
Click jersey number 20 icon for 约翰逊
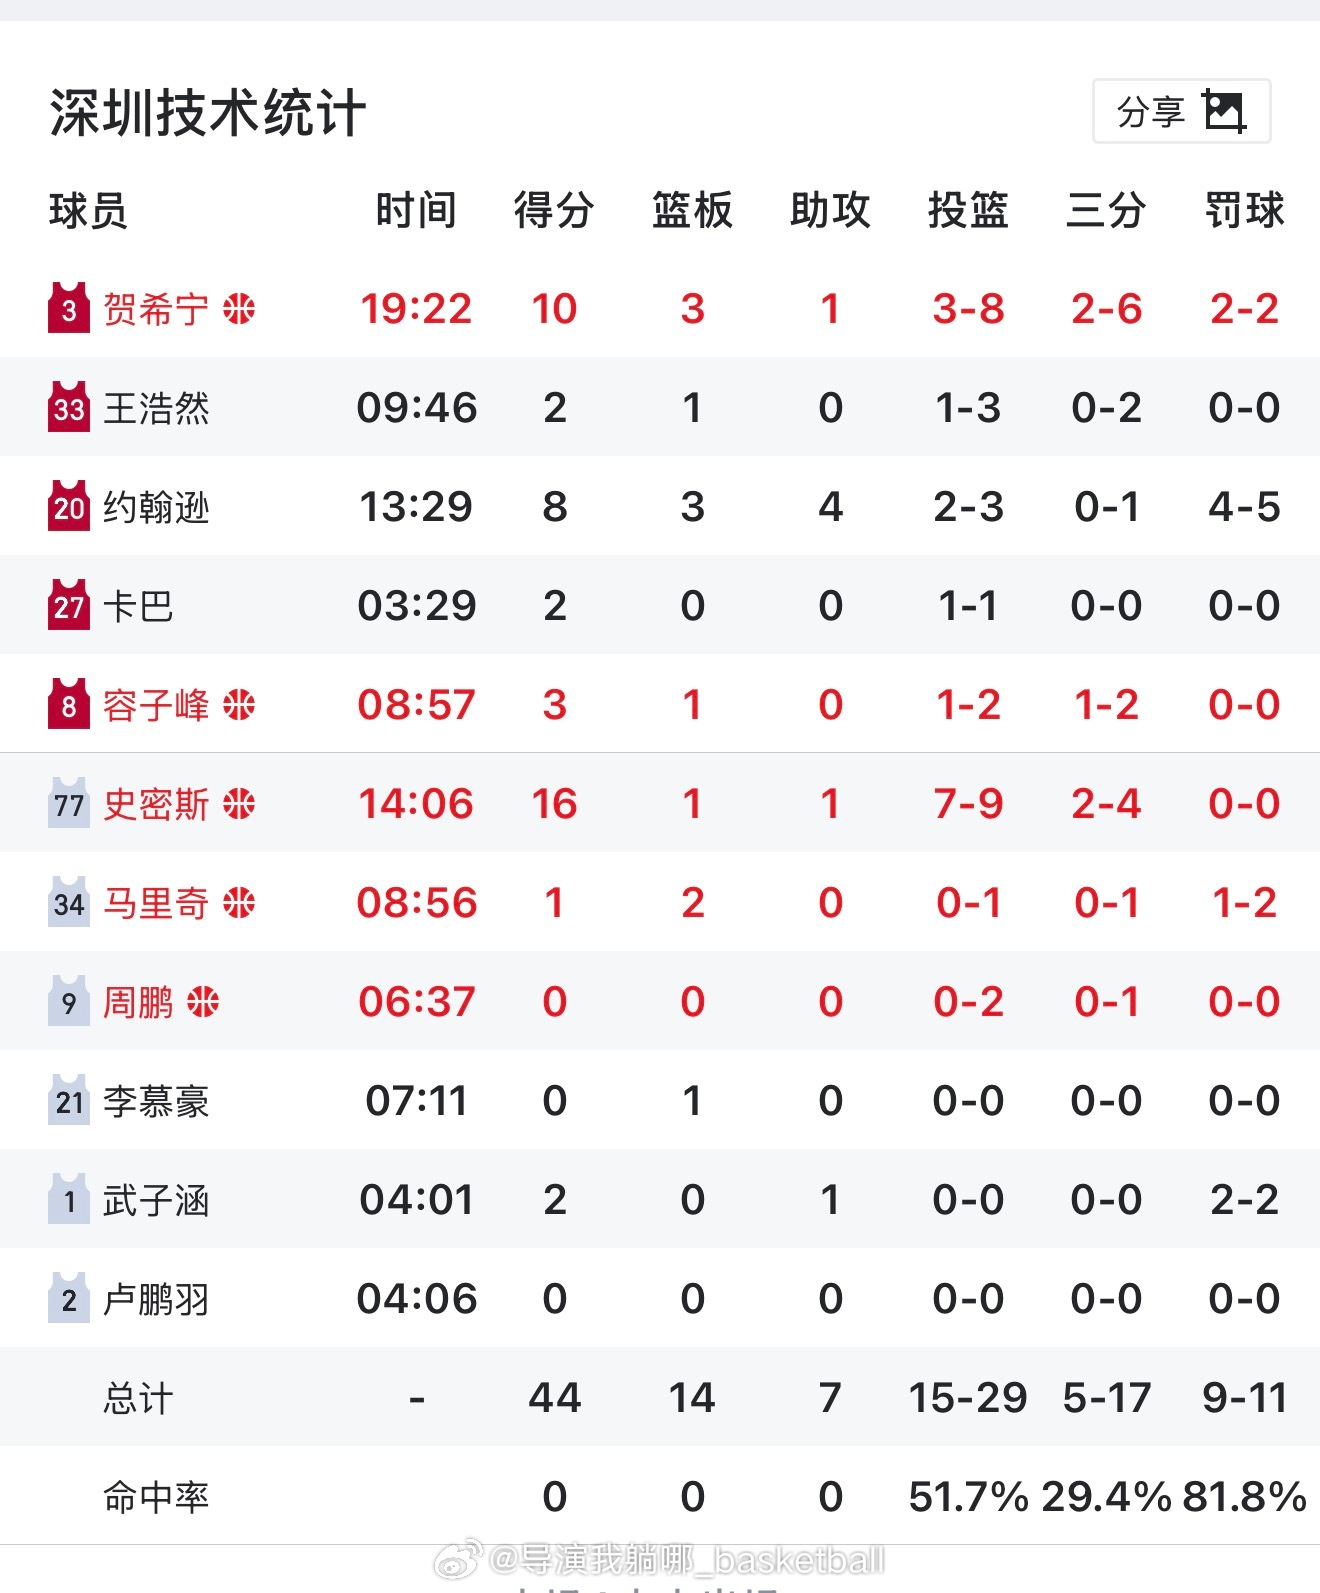pyautogui.click(x=68, y=507)
